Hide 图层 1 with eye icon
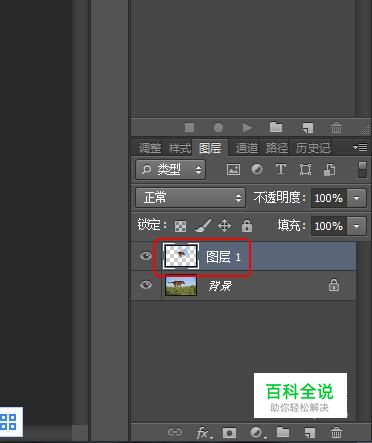The image size is (372, 443). pyautogui.click(x=146, y=256)
